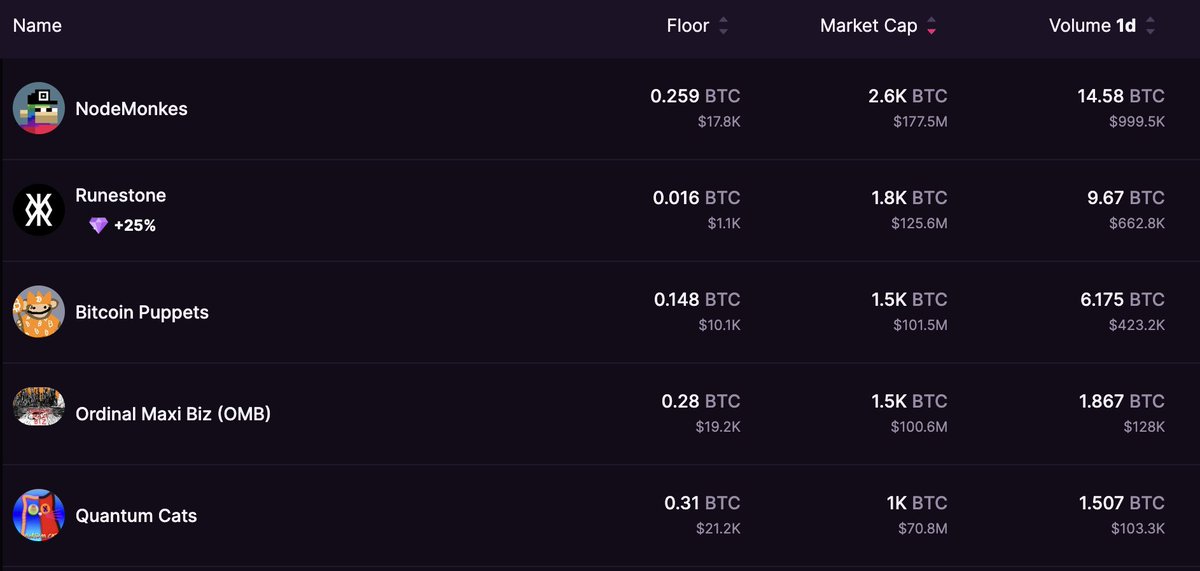
Task: Click Runestone market cap 1.8K BTC
Action: 909,198
